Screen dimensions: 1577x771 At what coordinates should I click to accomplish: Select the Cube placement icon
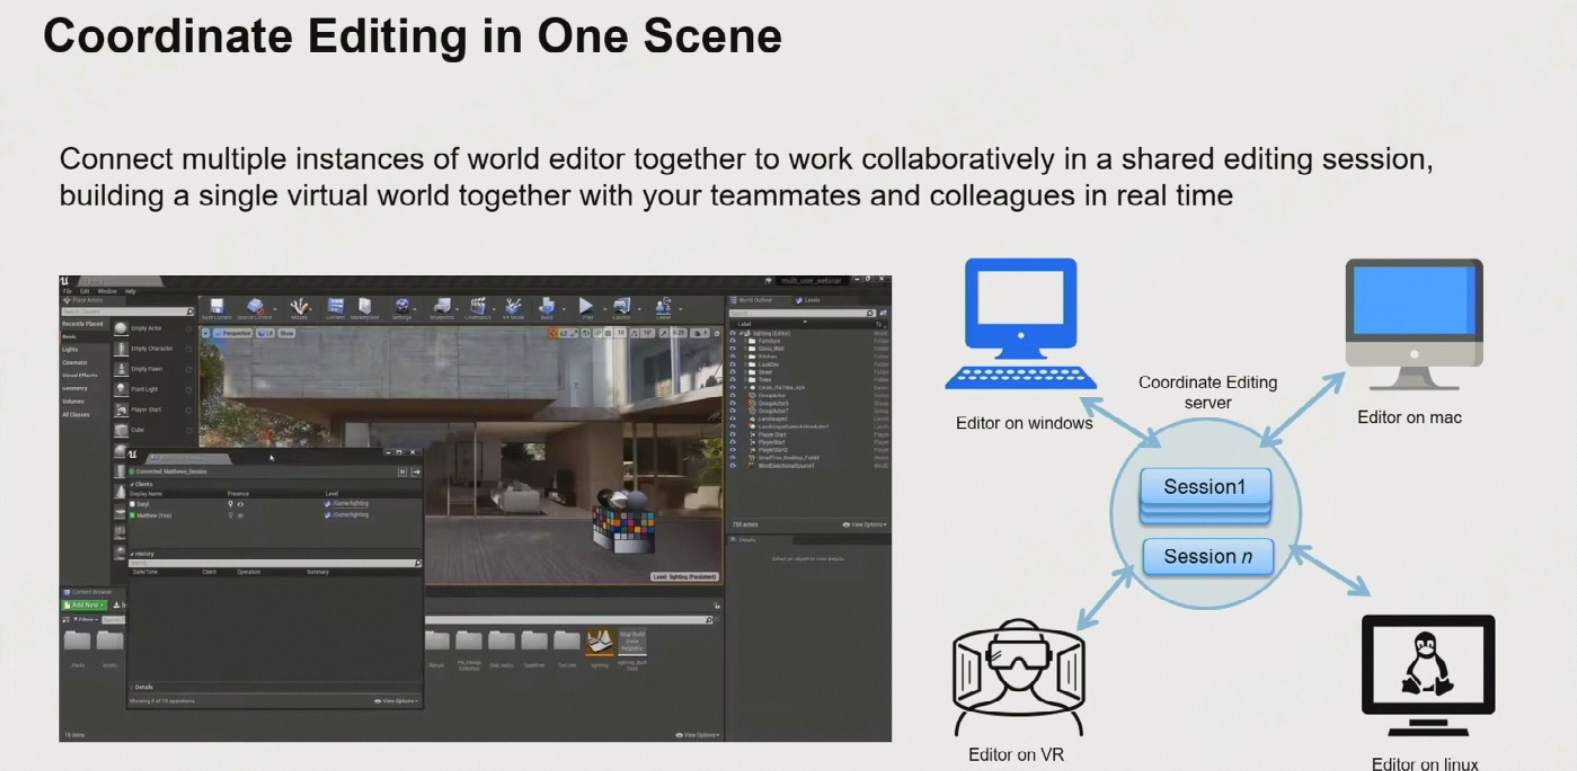(x=121, y=430)
